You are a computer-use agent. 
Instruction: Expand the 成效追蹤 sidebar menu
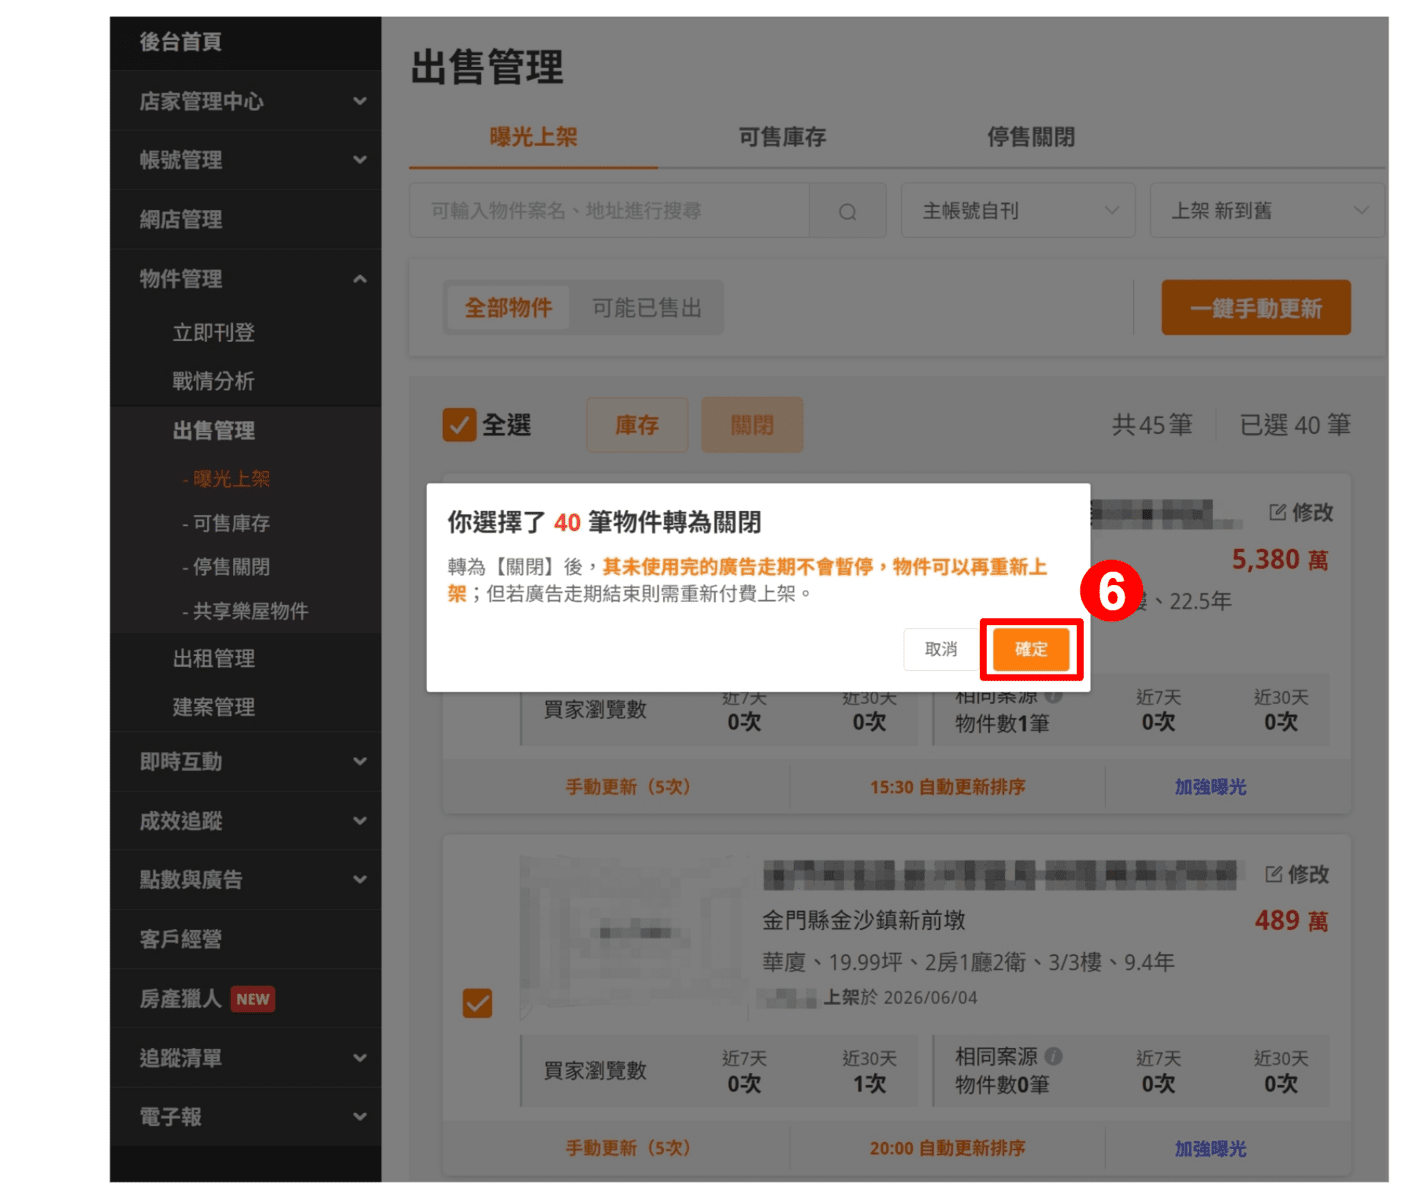(245, 821)
